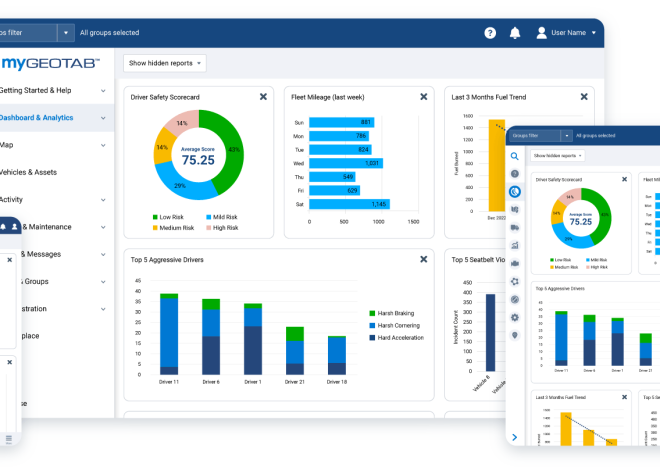The height and width of the screenshot is (470, 660).
Task: Open the engine maintenance icon in tablet sidebar
Action: 514,263
